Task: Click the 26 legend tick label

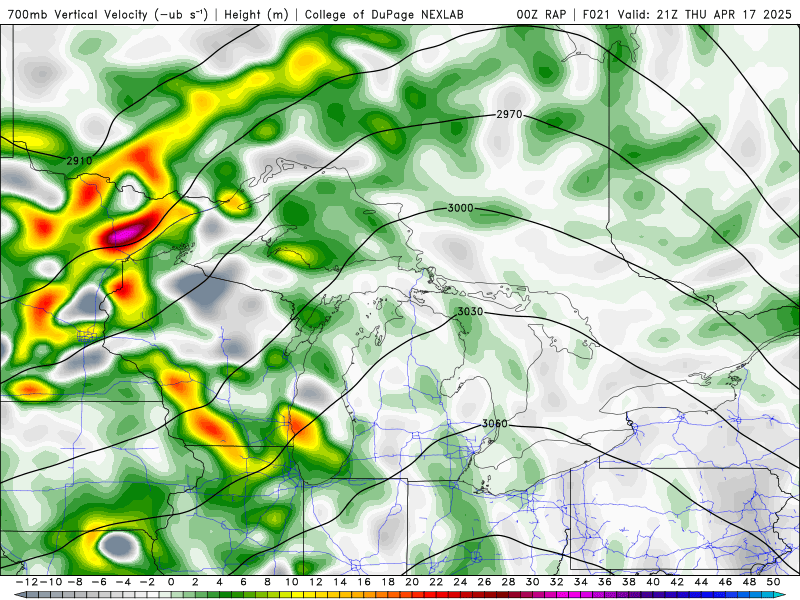Action: pyautogui.click(x=484, y=582)
